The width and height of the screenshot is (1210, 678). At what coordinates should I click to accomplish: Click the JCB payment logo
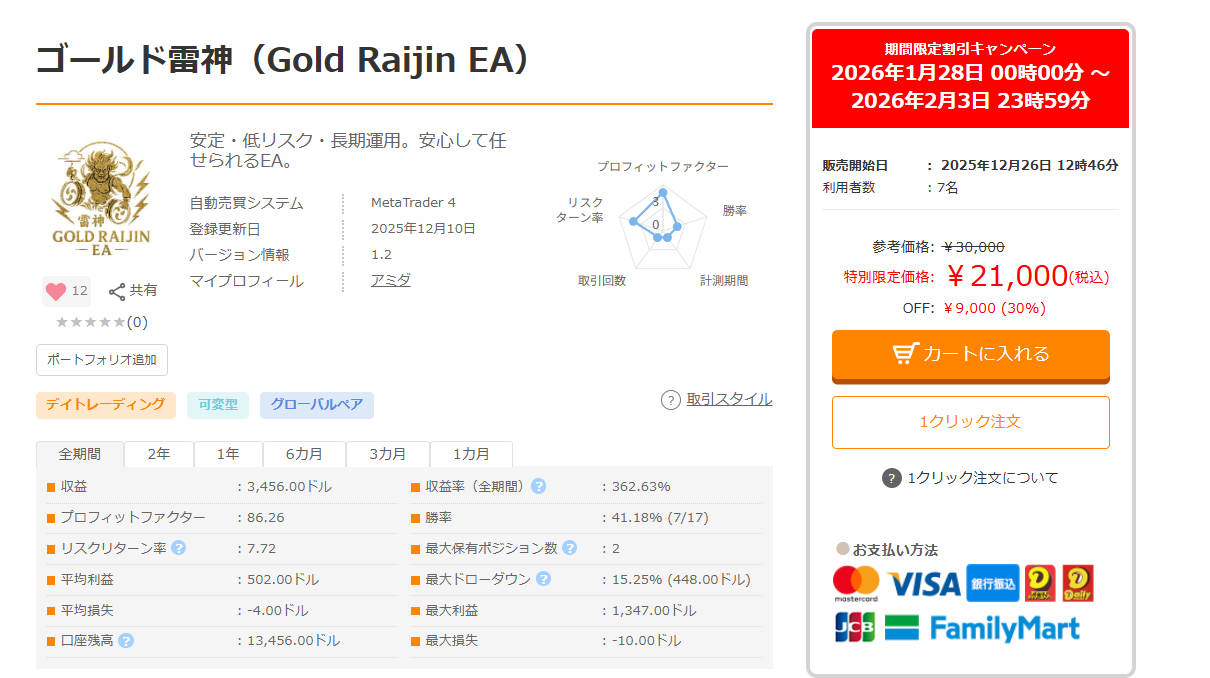point(855,627)
